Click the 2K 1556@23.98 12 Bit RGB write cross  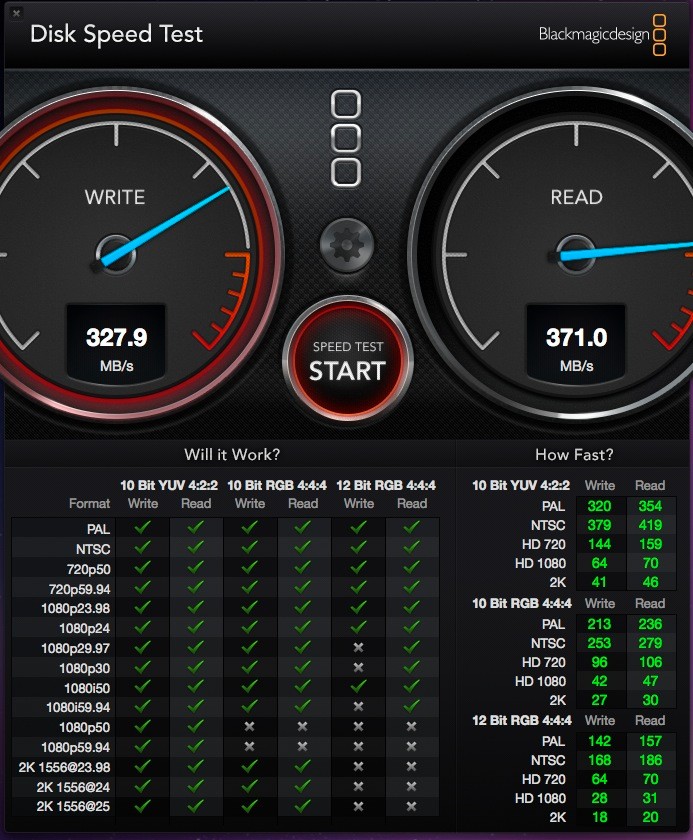(358, 767)
